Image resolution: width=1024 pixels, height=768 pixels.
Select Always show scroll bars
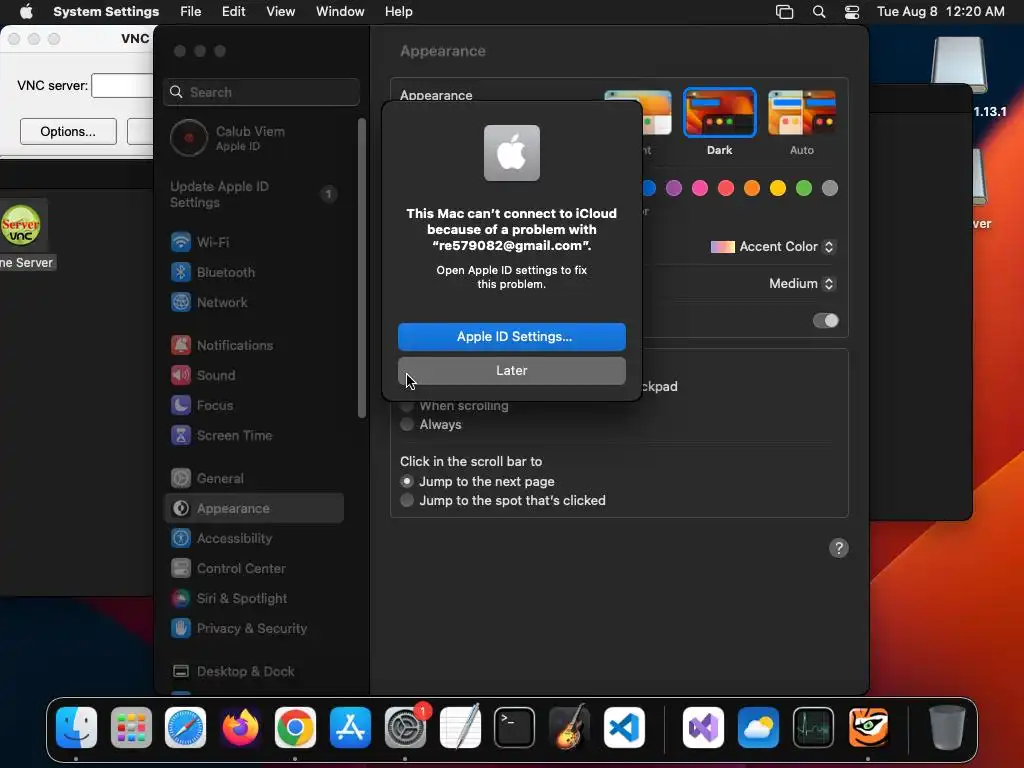407,425
